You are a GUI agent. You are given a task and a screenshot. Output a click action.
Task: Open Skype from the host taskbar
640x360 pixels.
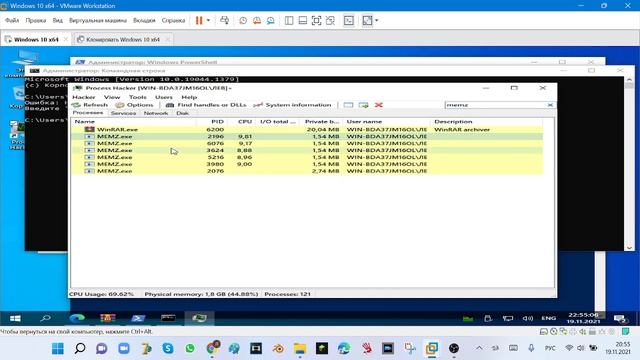coord(168,348)
